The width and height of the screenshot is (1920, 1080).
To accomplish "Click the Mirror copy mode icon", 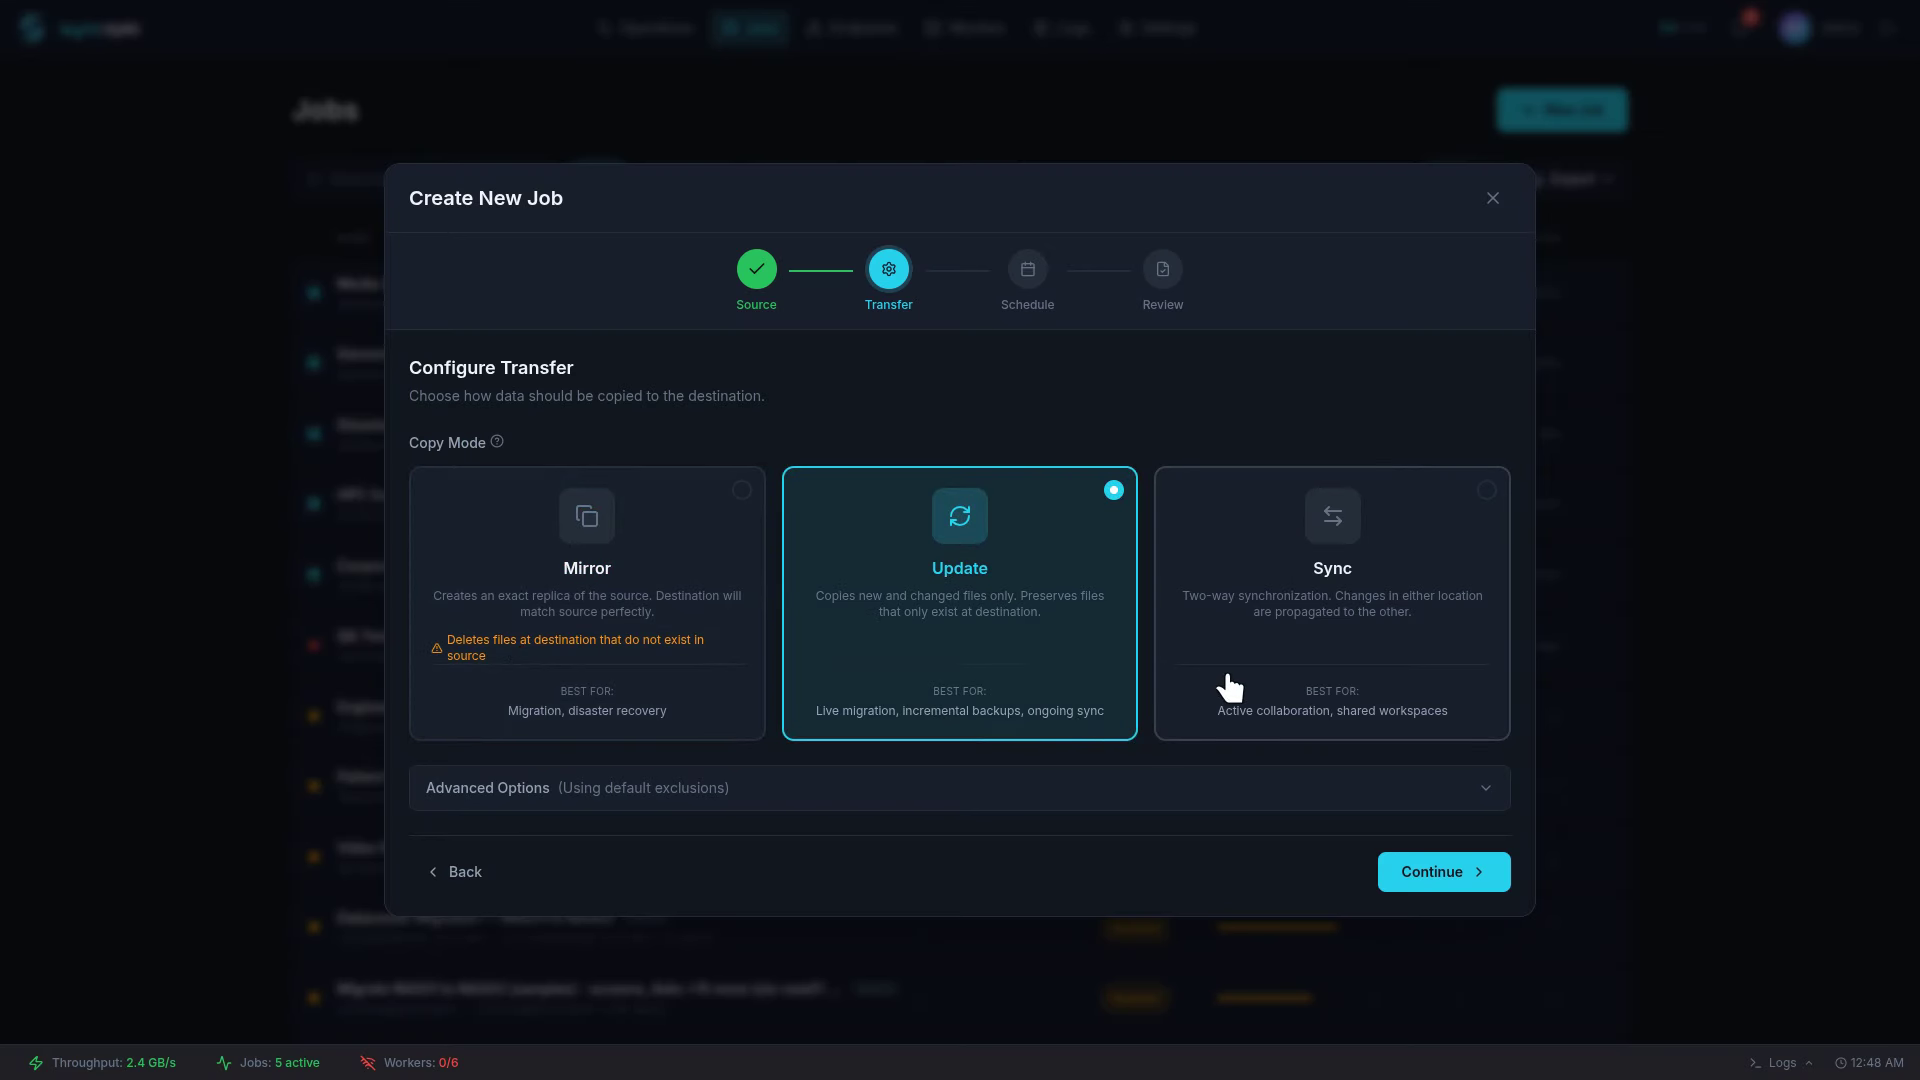I will pos(587,516).
